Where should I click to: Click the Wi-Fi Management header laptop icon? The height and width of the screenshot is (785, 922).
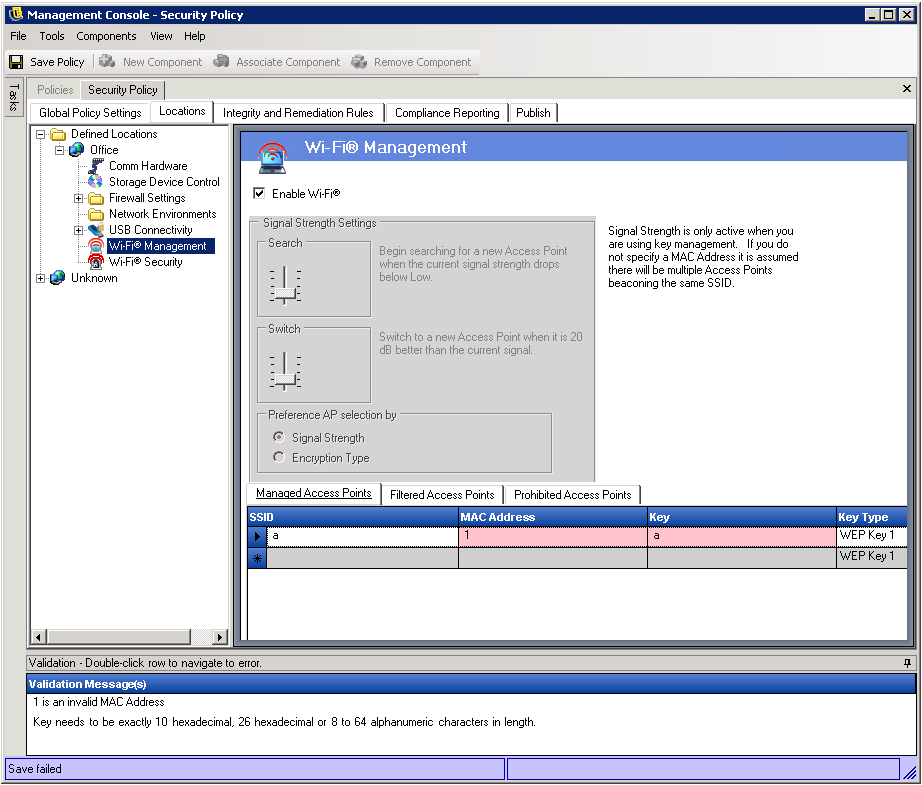pos(272,158)
